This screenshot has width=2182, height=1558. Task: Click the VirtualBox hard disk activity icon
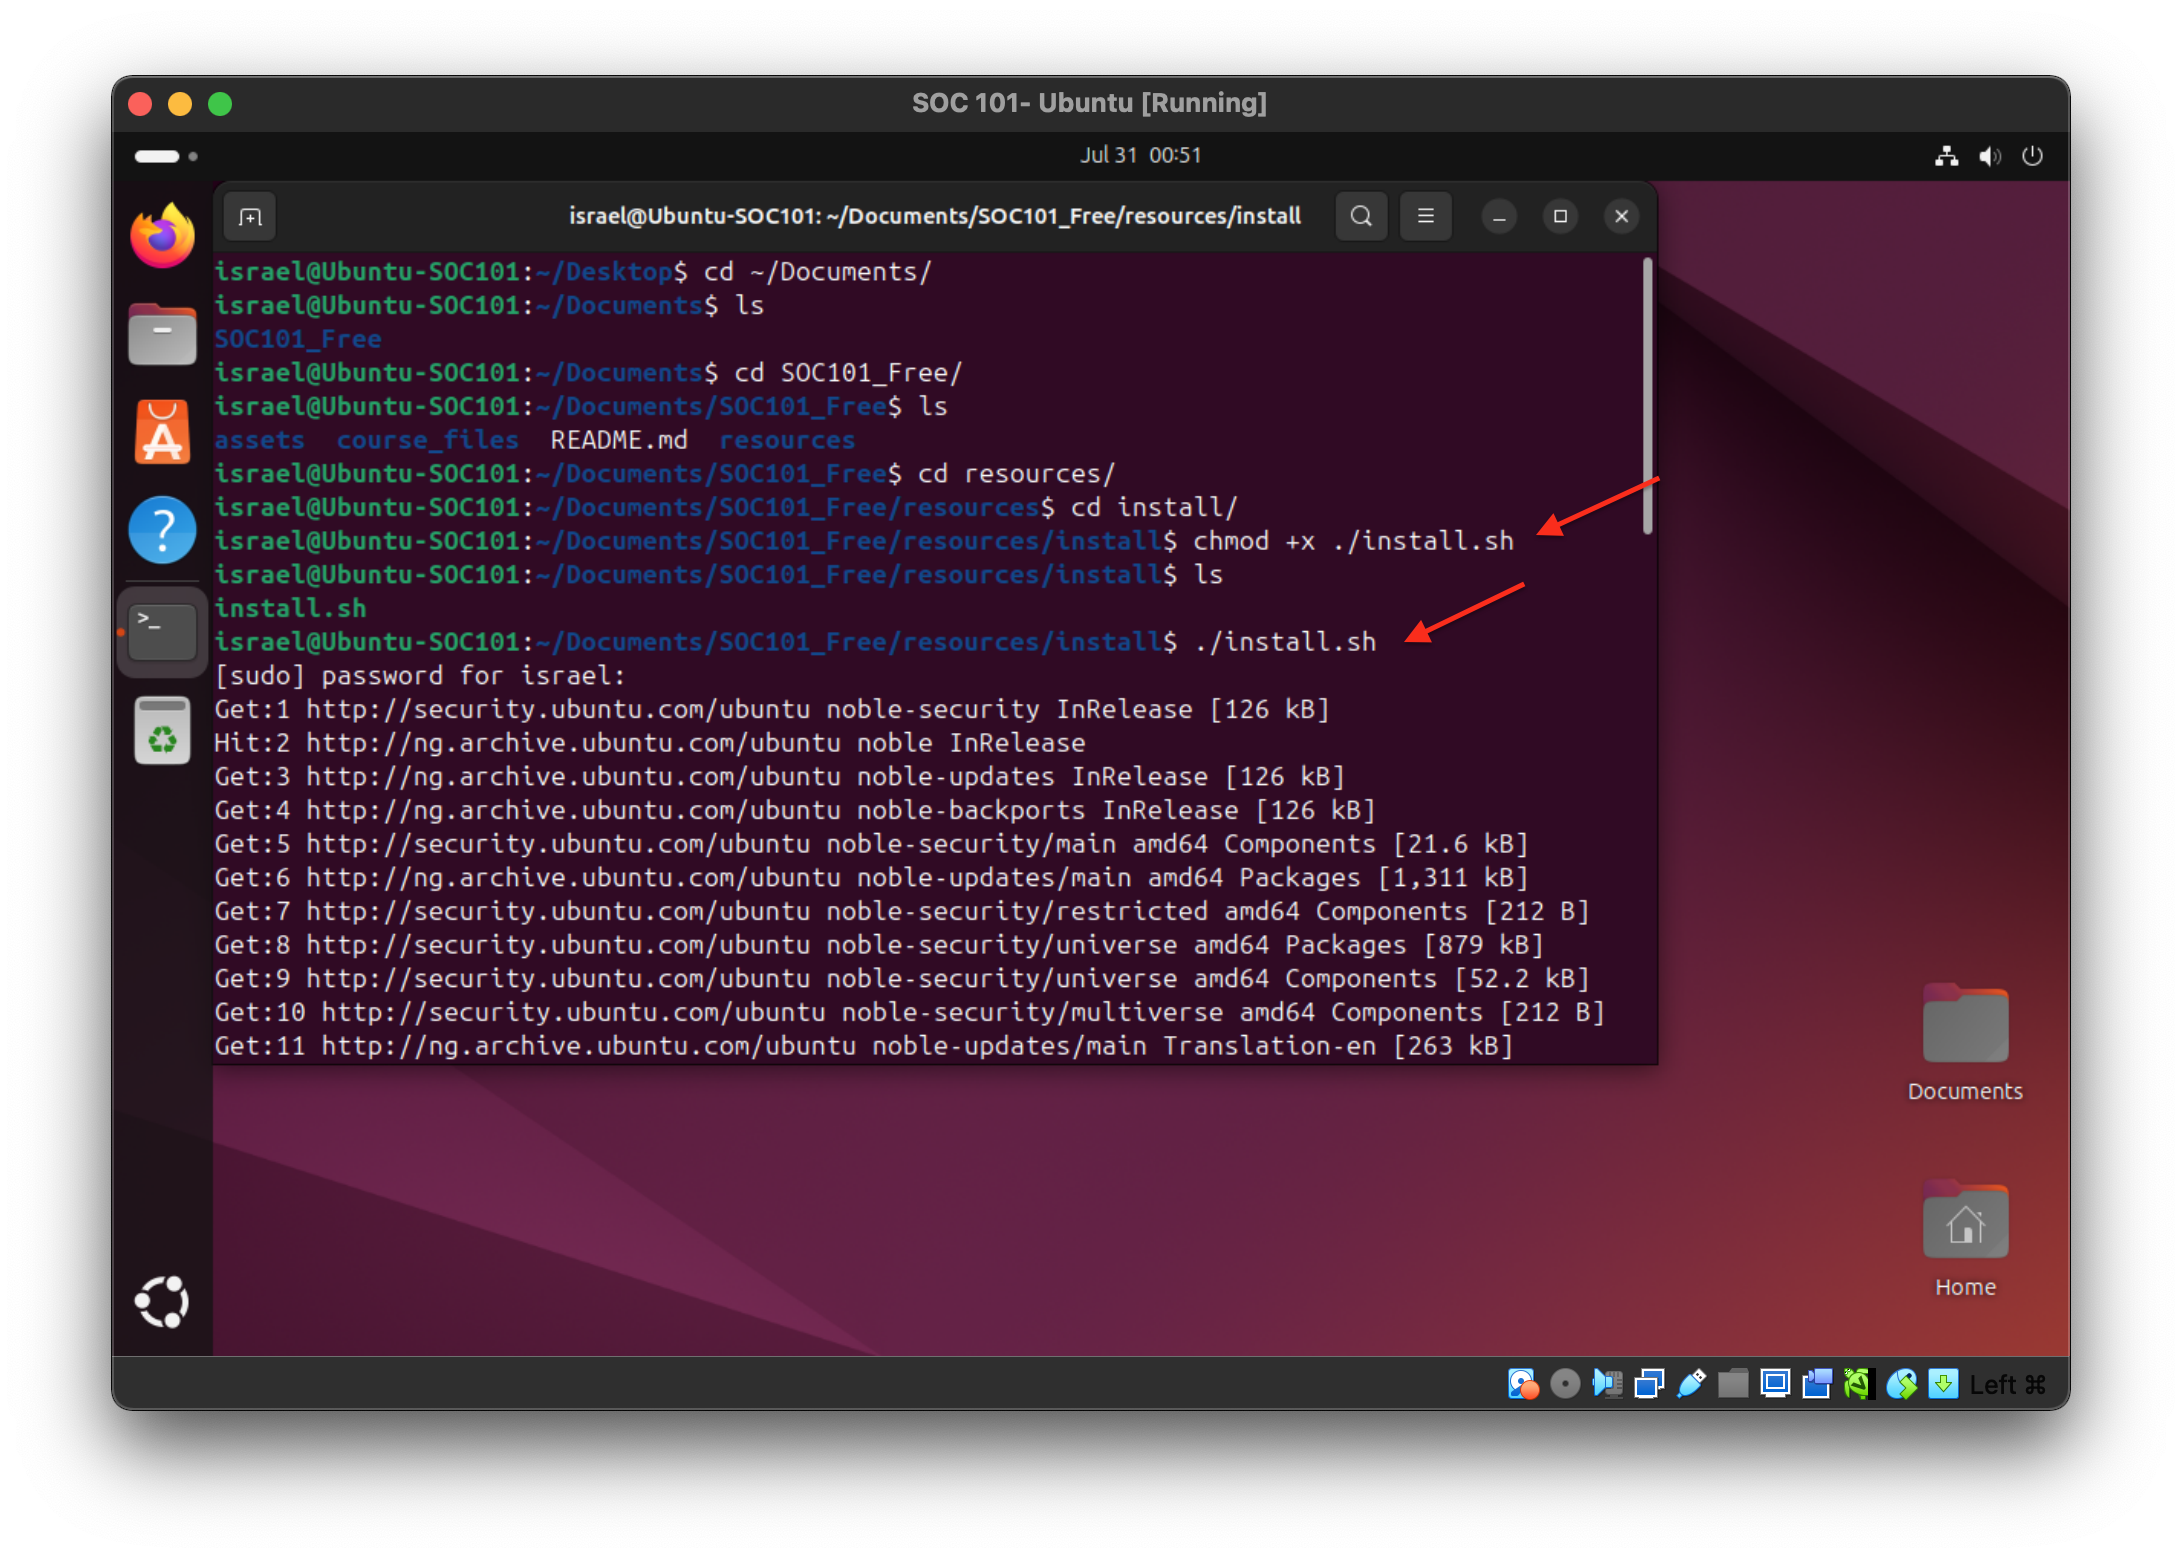1523,1384
